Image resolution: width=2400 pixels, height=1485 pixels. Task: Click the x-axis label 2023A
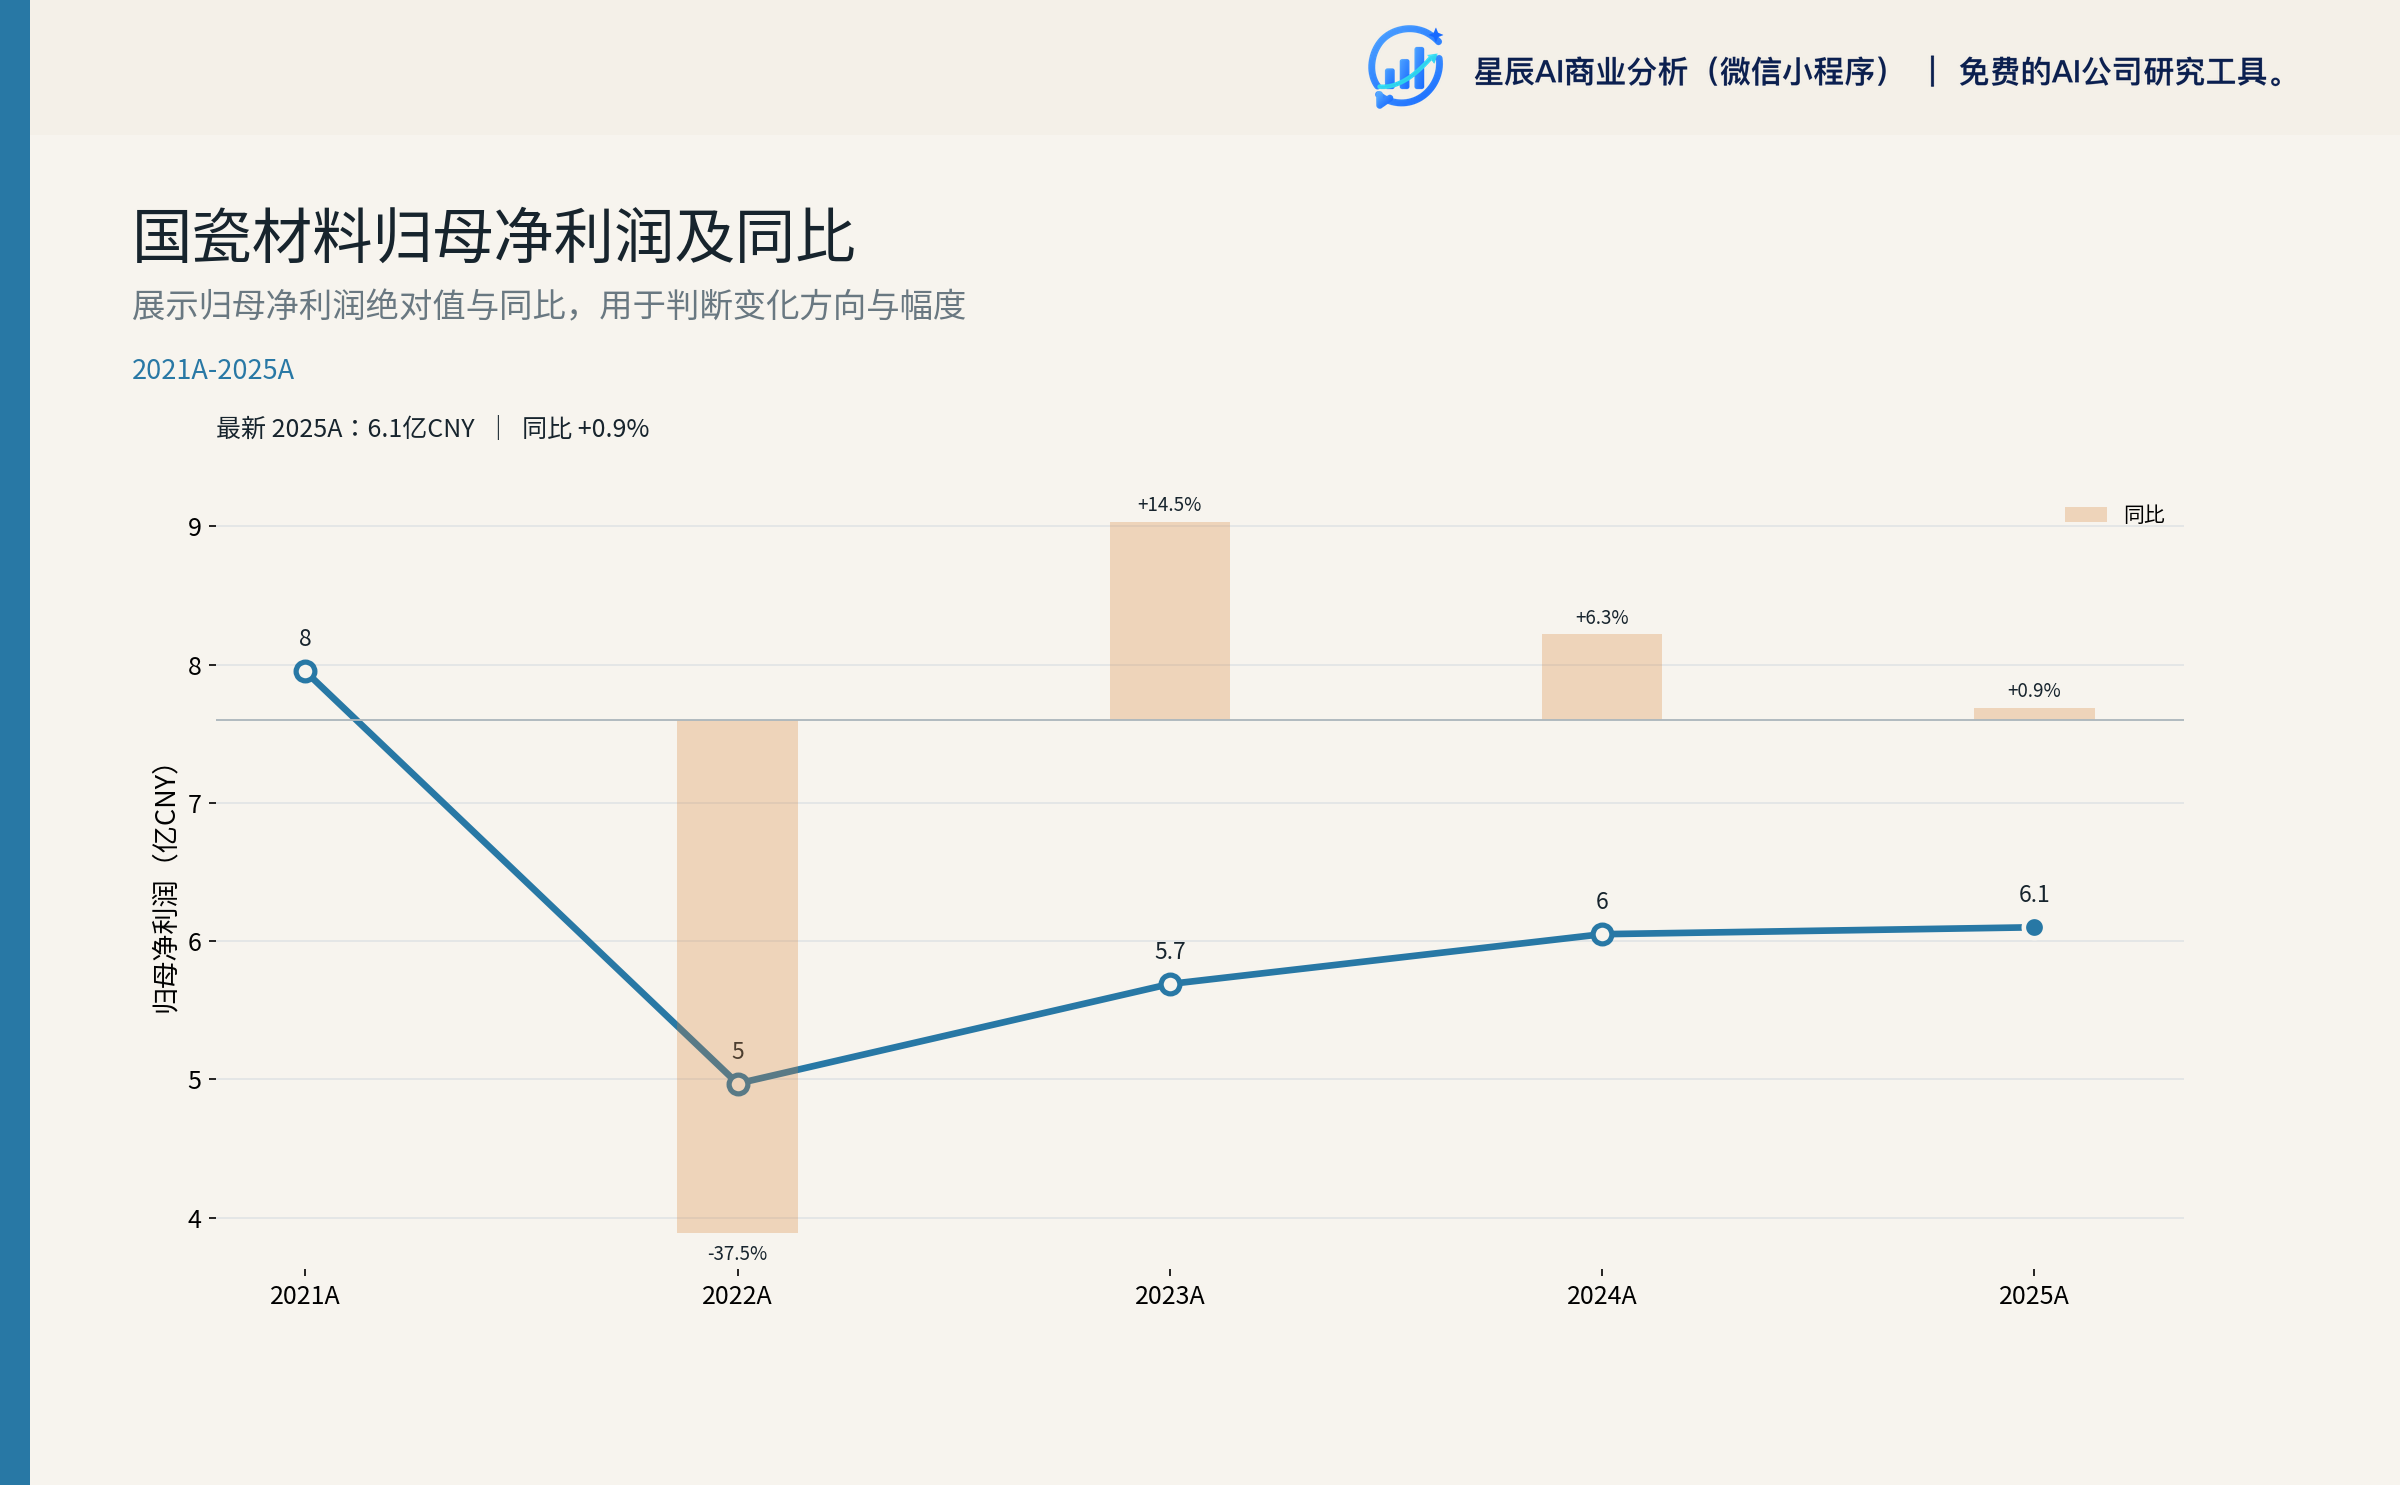(x=1170, y=1296)
